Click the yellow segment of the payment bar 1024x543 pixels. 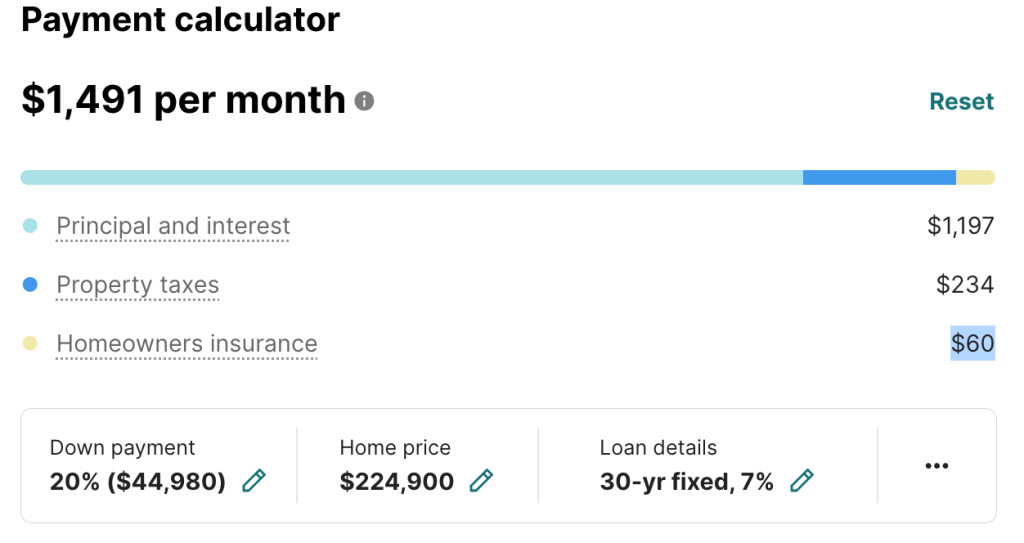pos(975,178)
